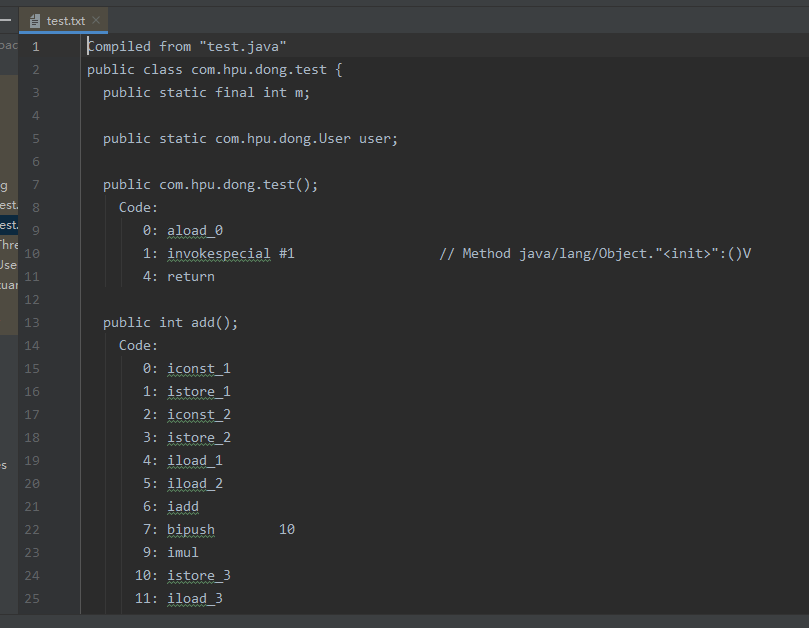Click the 'aload_0' instruction

click(195, 231)
